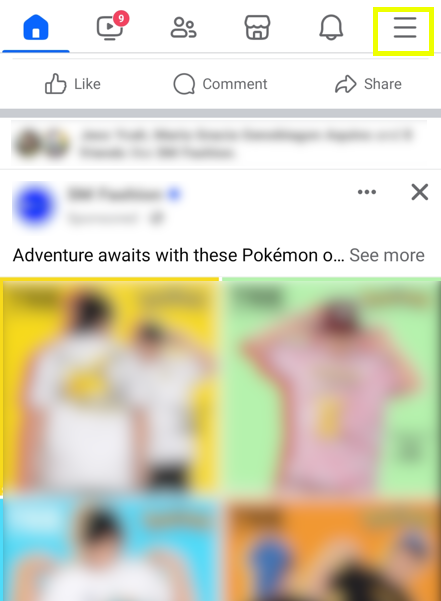
Task: Open the blue background product image
Action: [x=110, y=548]
